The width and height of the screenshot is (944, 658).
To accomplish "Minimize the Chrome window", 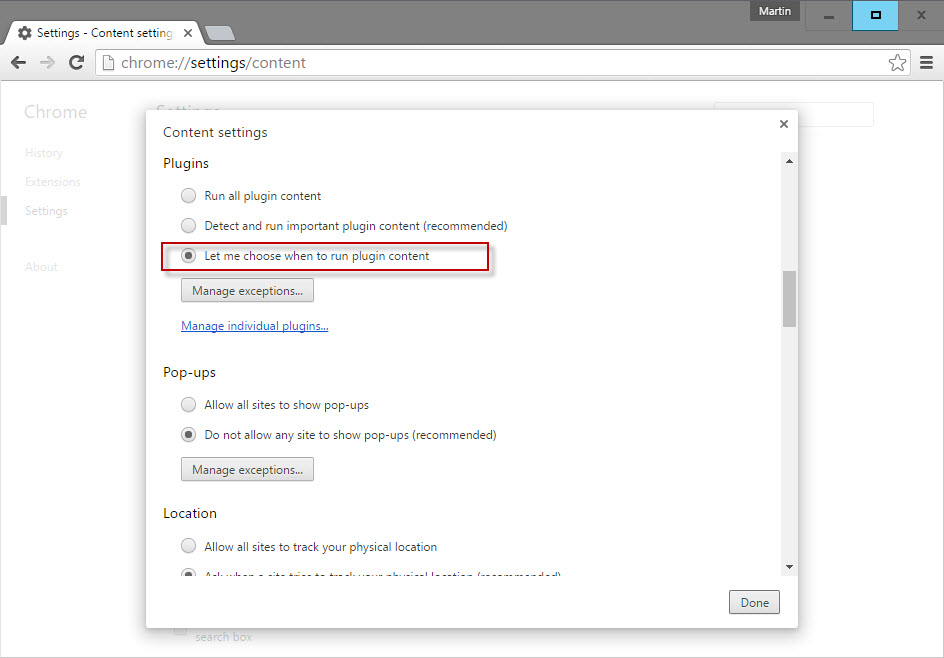I will click(x=829, y=16).
